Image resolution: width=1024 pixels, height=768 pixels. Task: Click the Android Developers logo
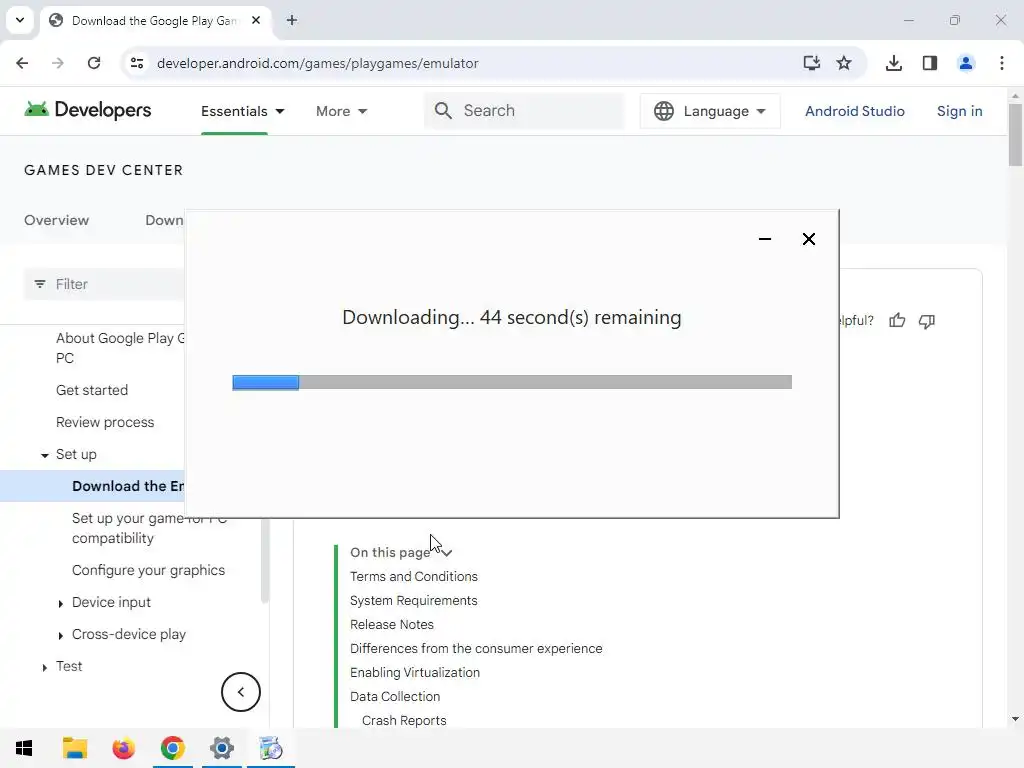coord(88,110)
